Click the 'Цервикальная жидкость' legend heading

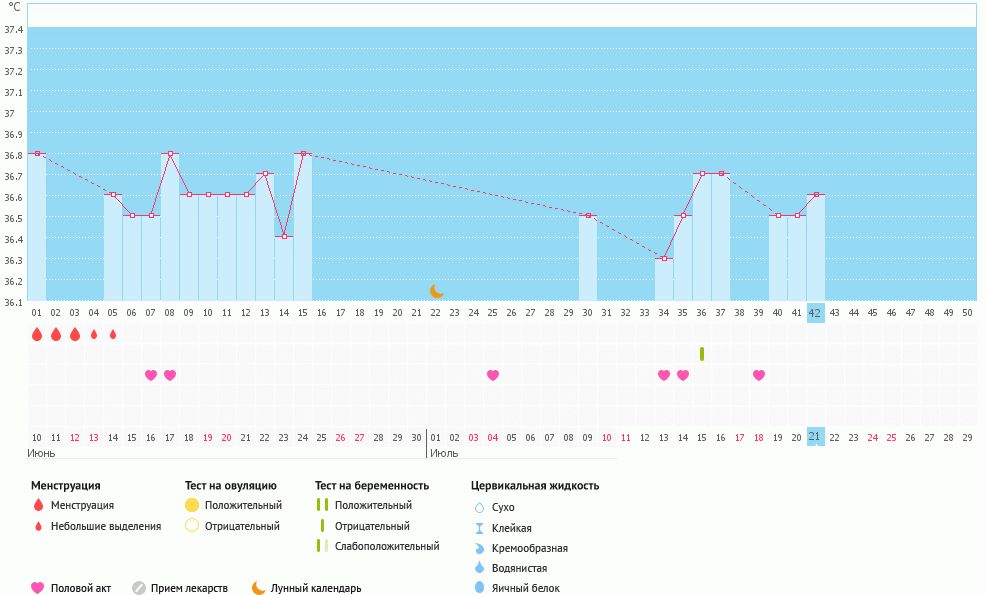pos(535,485)
